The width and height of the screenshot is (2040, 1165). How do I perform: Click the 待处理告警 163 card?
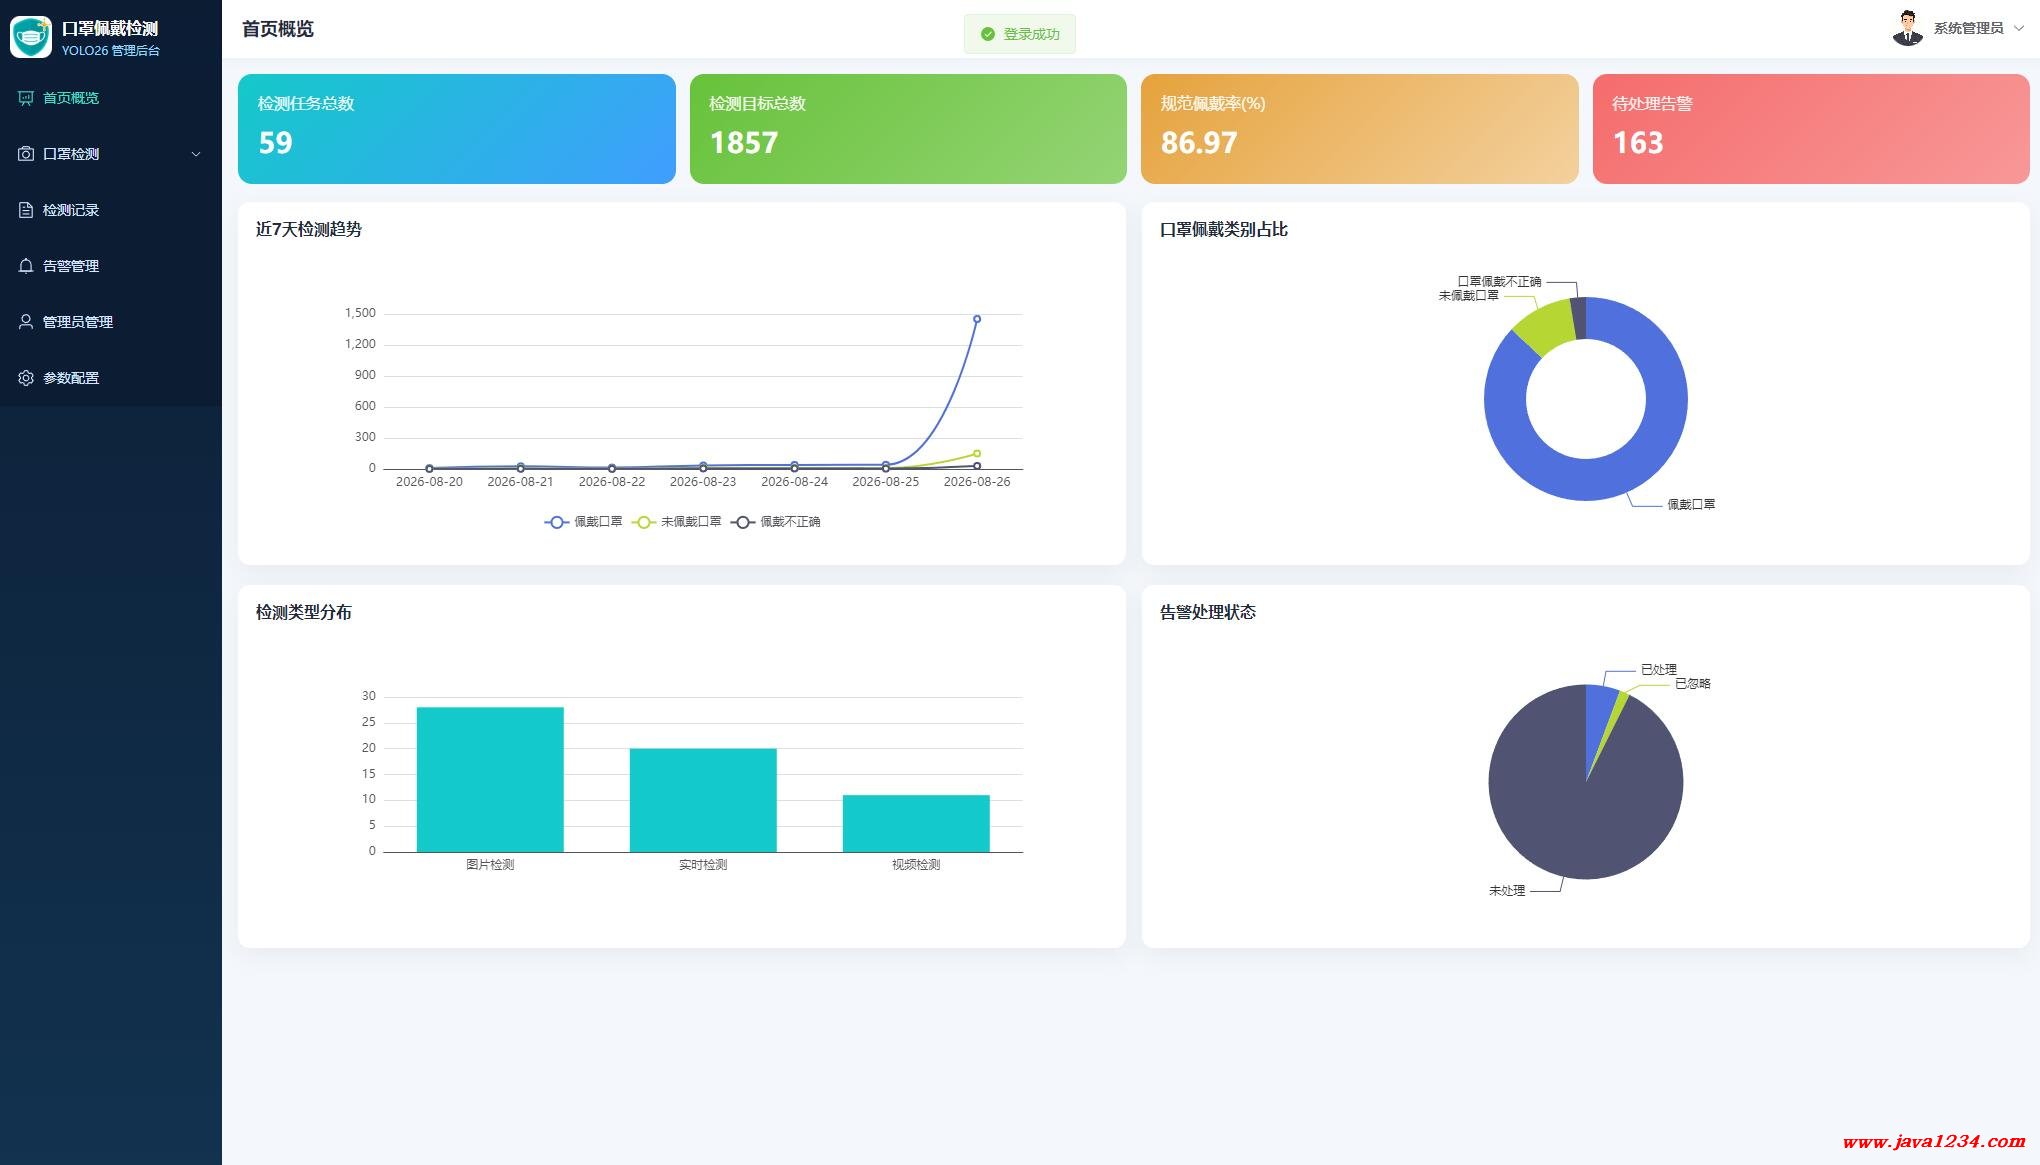point(1811,129)
